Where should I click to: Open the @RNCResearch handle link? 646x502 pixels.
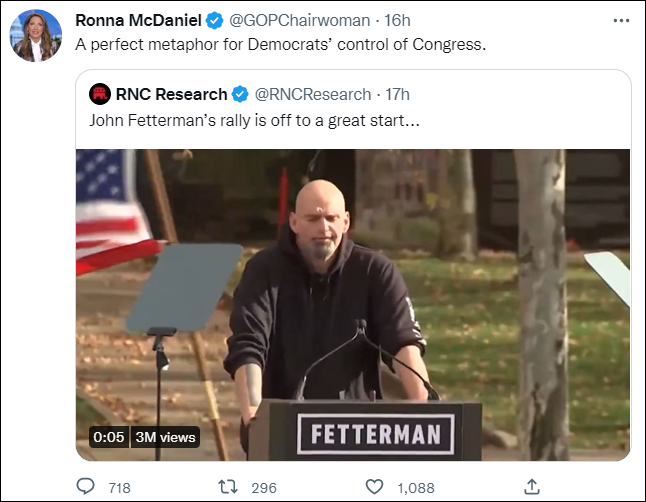click(312, 95)
